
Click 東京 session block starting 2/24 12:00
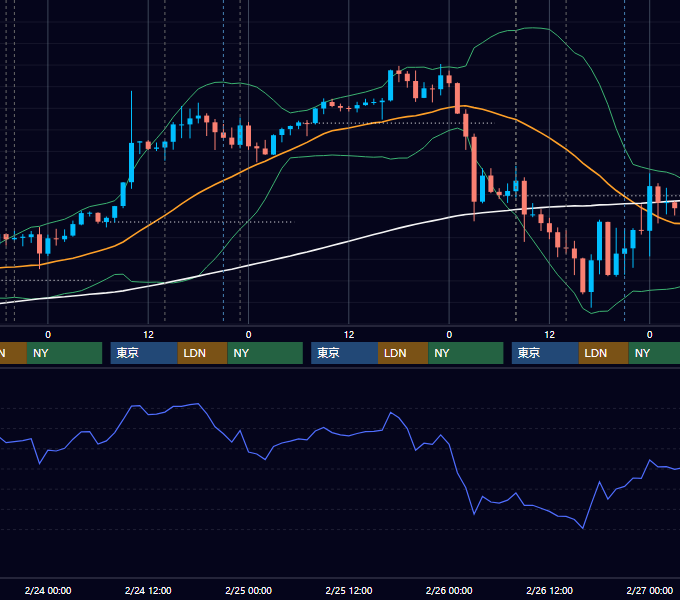tap(144, 353)
